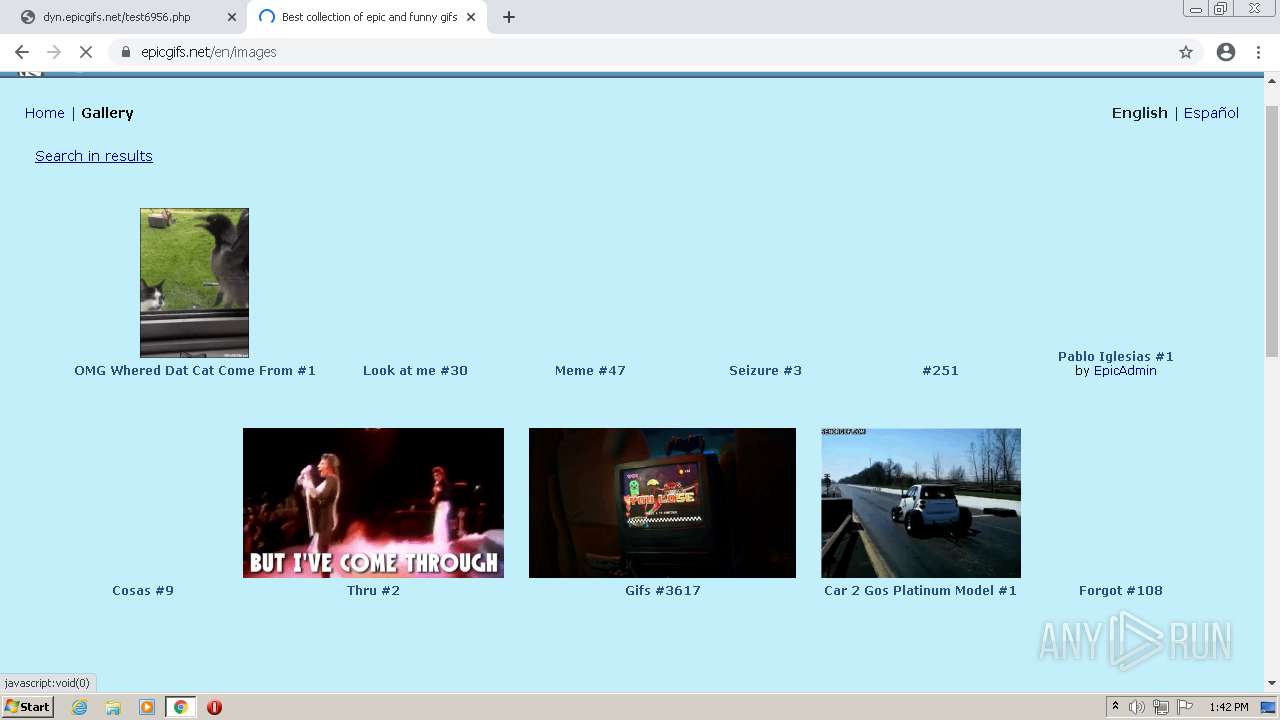The width and height of the screenshot is (1280, 720).
Task: Go to the Home page link
Action: pos(45,113)
